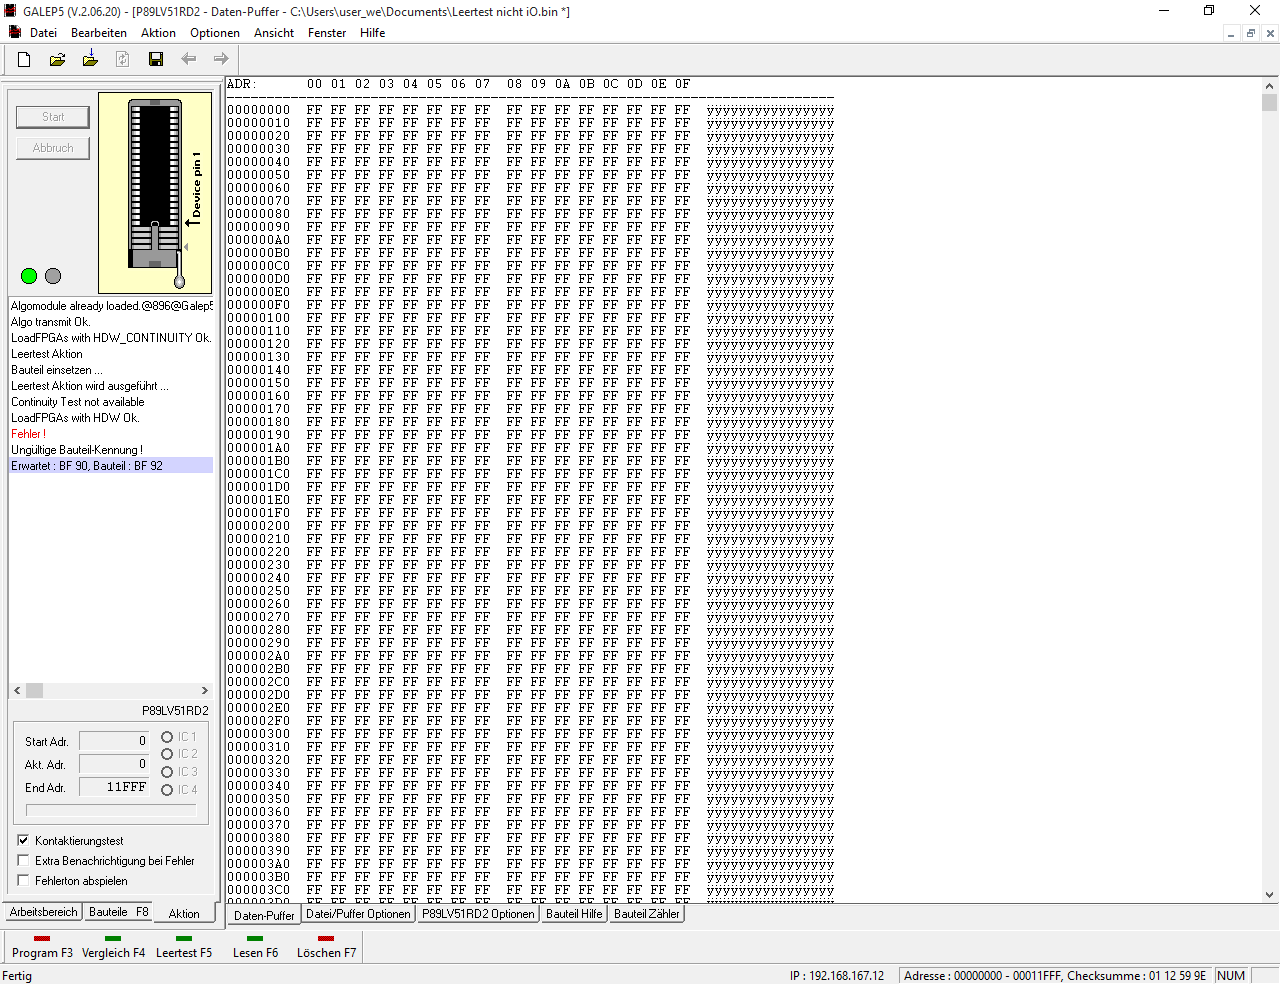The height and width of the screenshot is (984, 1280).
Task: Select the IC 2 radio button
Action: 167,754
